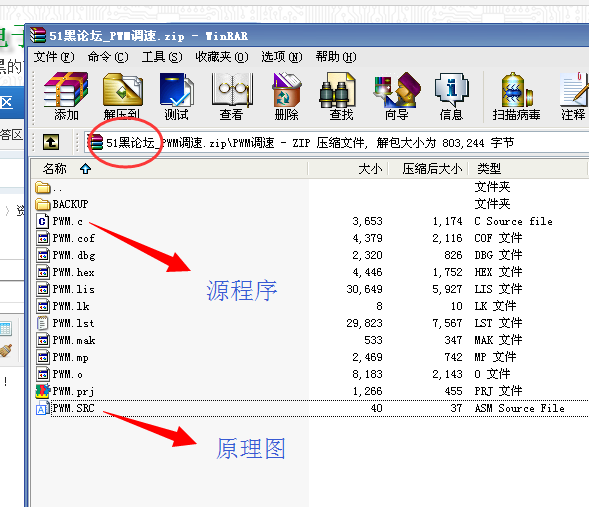Click the 注释 (Comment) toolbar icon
This screenshot has height=507, width=589.
(x=573, y=89)
